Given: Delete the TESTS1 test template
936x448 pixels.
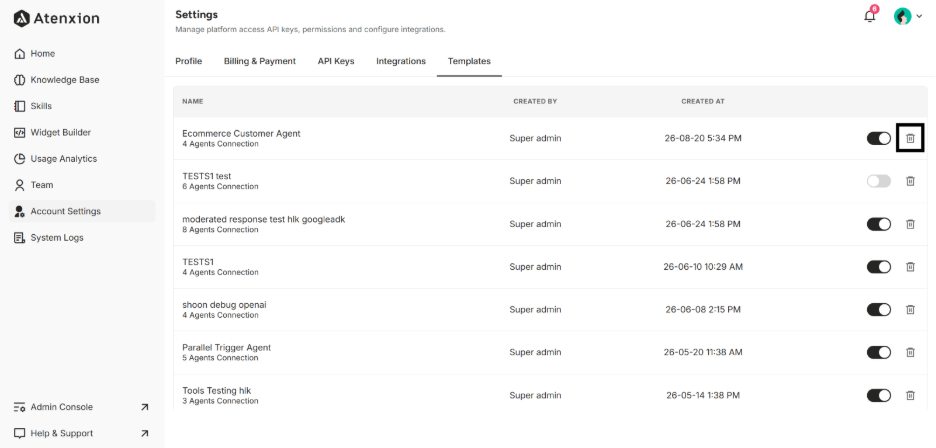Looking at the screenshot, I should coord(910,181).
